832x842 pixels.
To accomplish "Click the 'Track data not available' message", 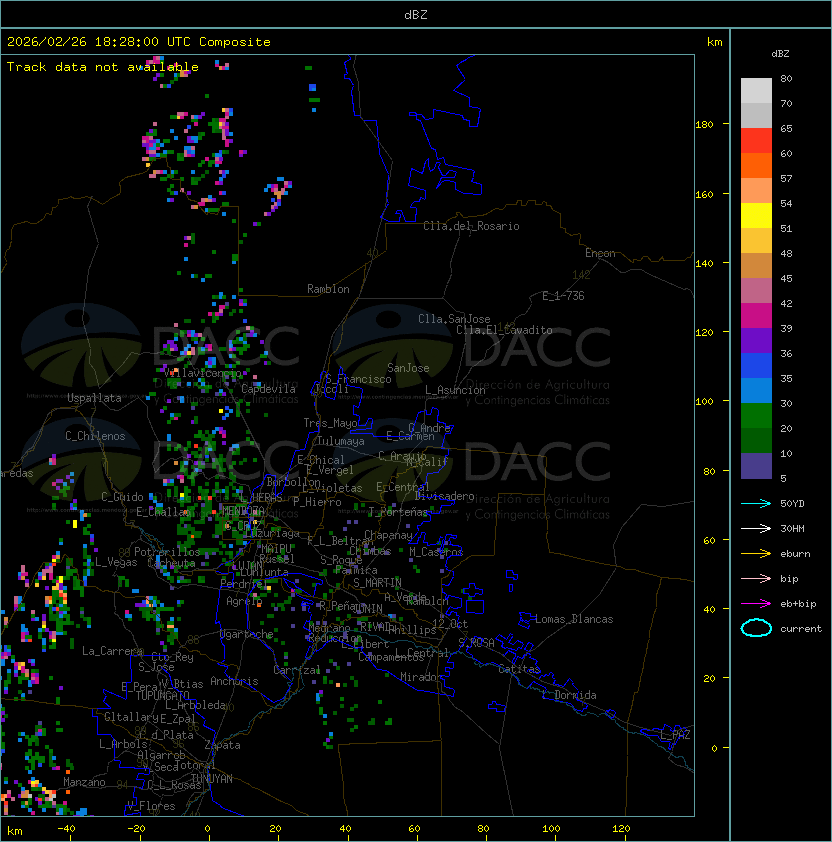I will (102, 67).
